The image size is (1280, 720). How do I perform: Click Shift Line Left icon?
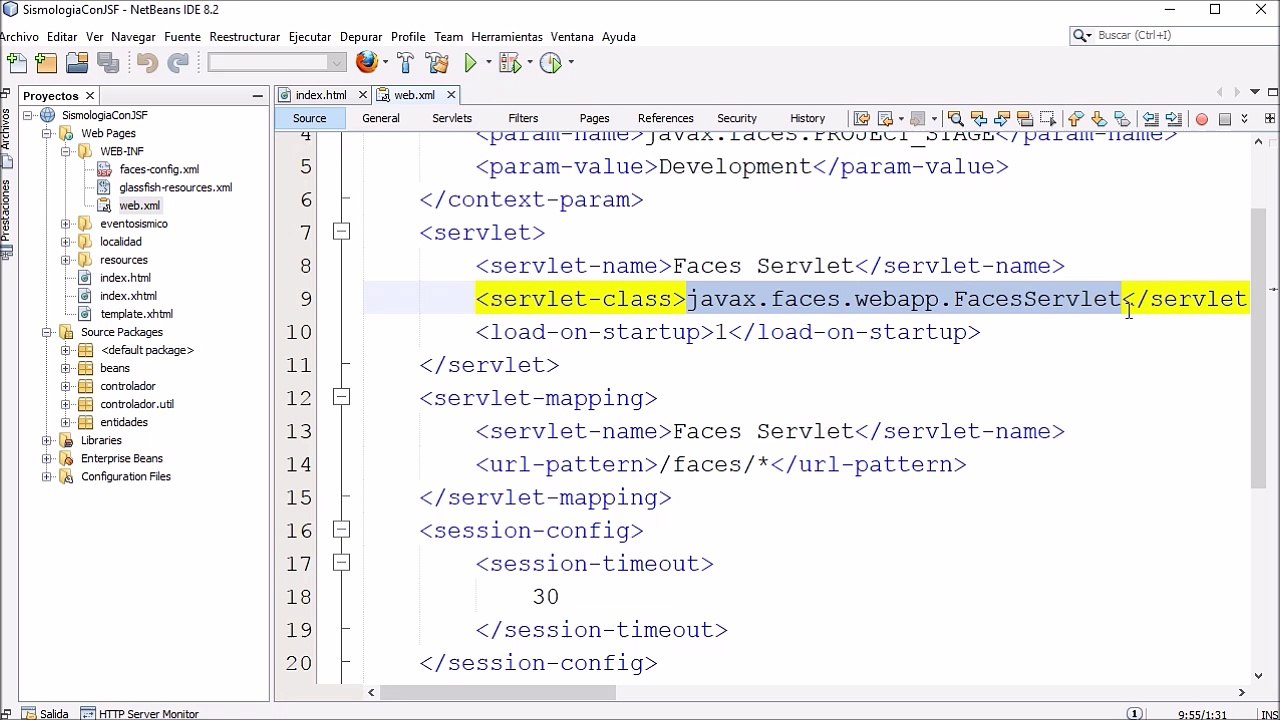1150,118
